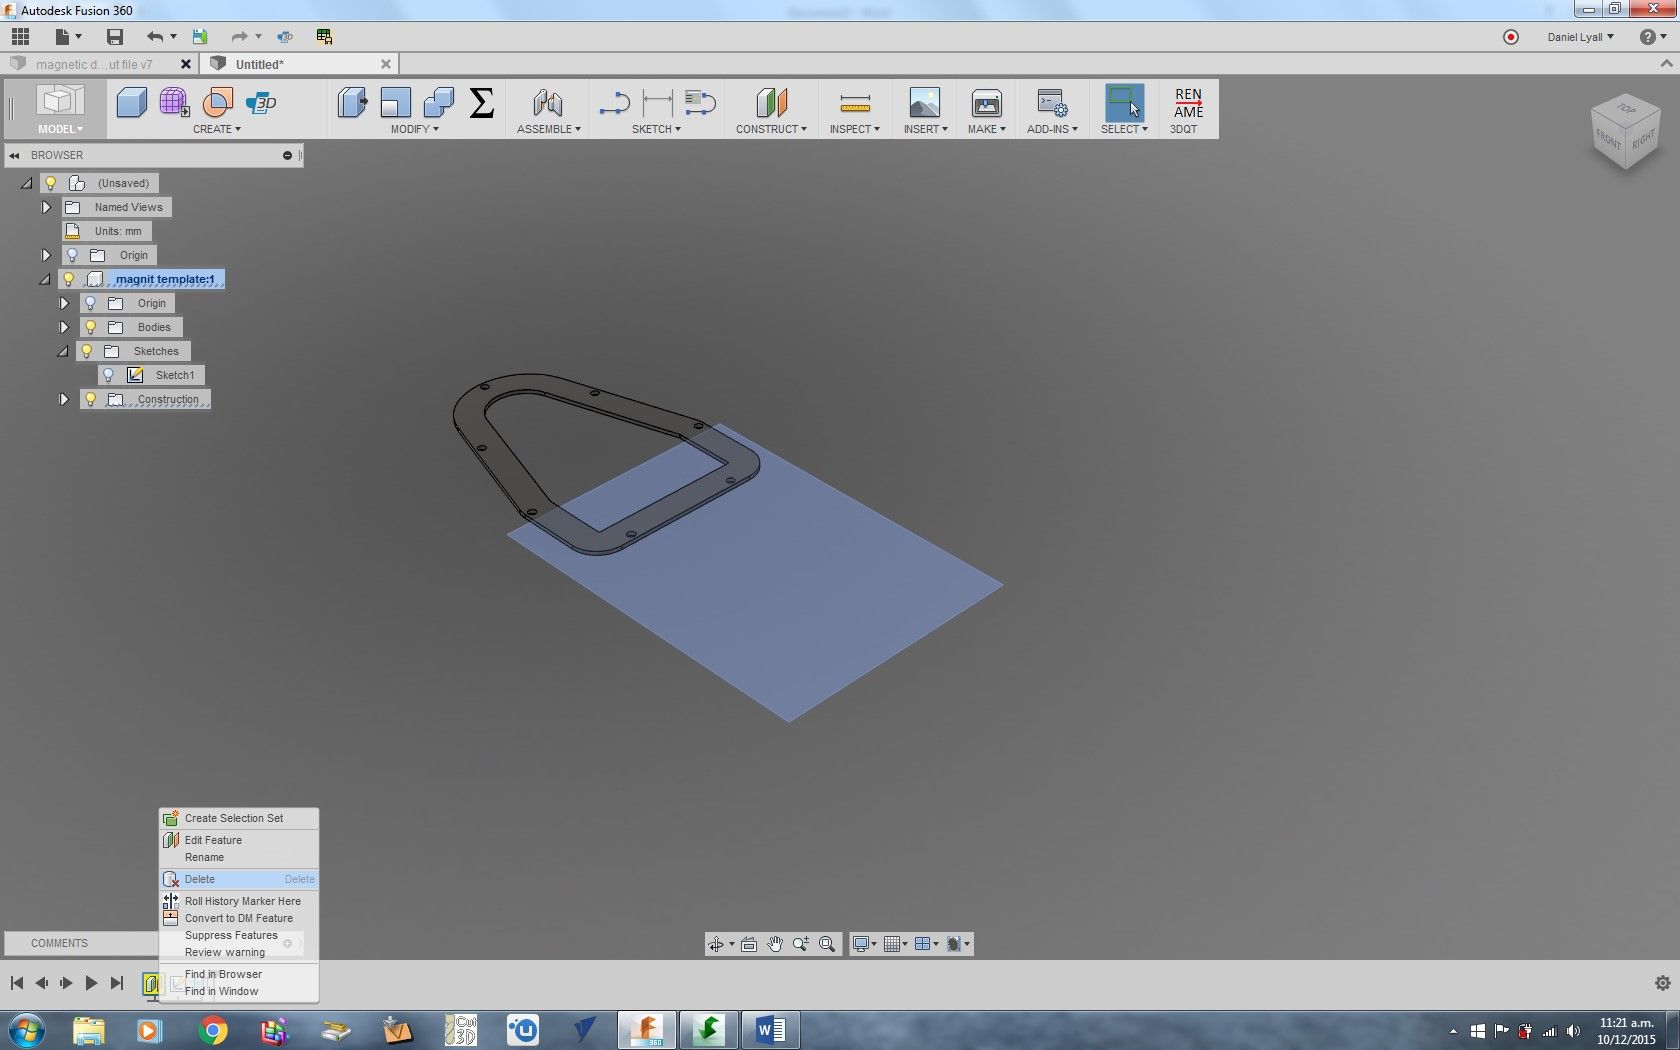Click the Insert image icon
This screenshot has width=1680, height=1050.
point(925,102)
